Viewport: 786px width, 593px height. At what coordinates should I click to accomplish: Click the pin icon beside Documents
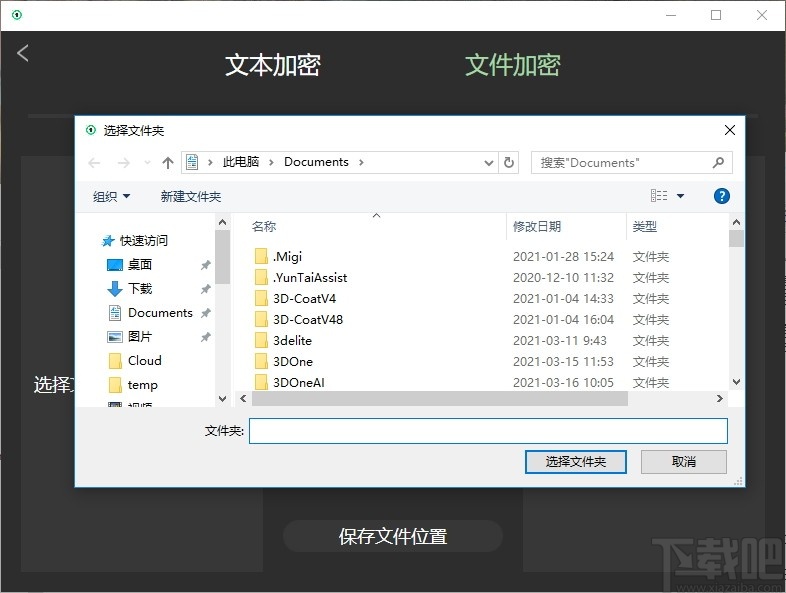206,313
